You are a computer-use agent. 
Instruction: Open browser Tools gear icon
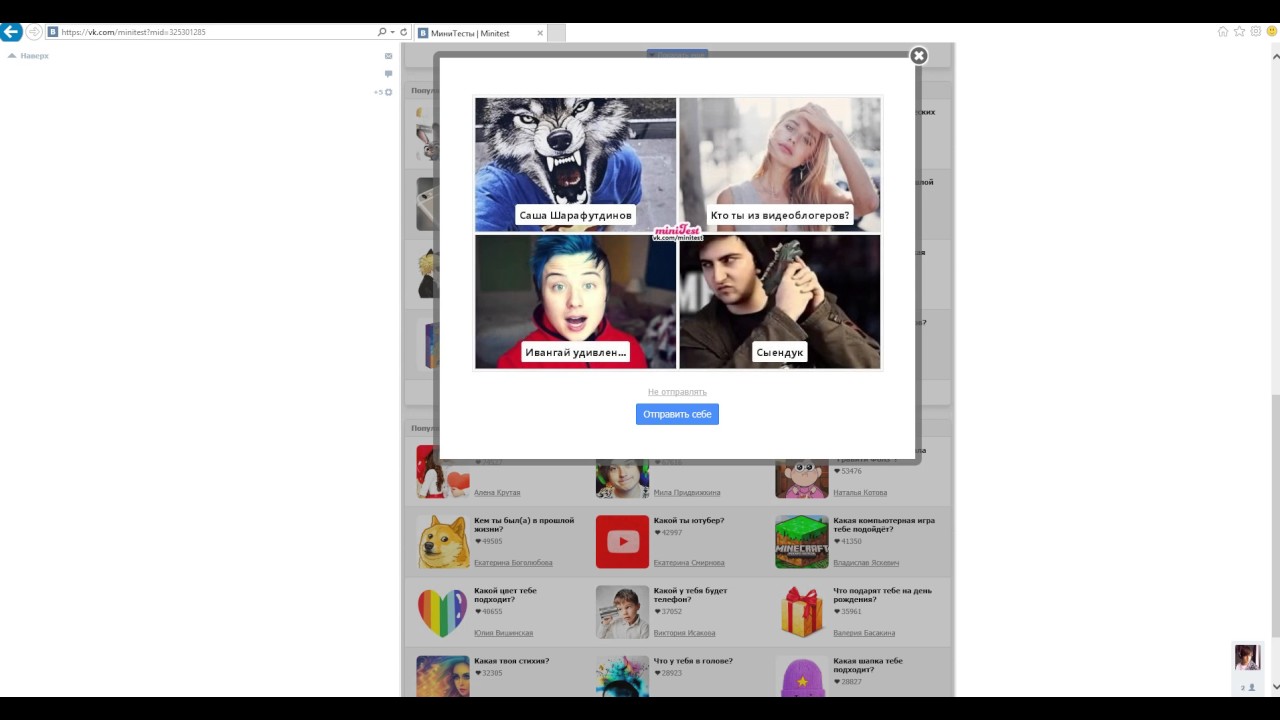[1256, 32]
